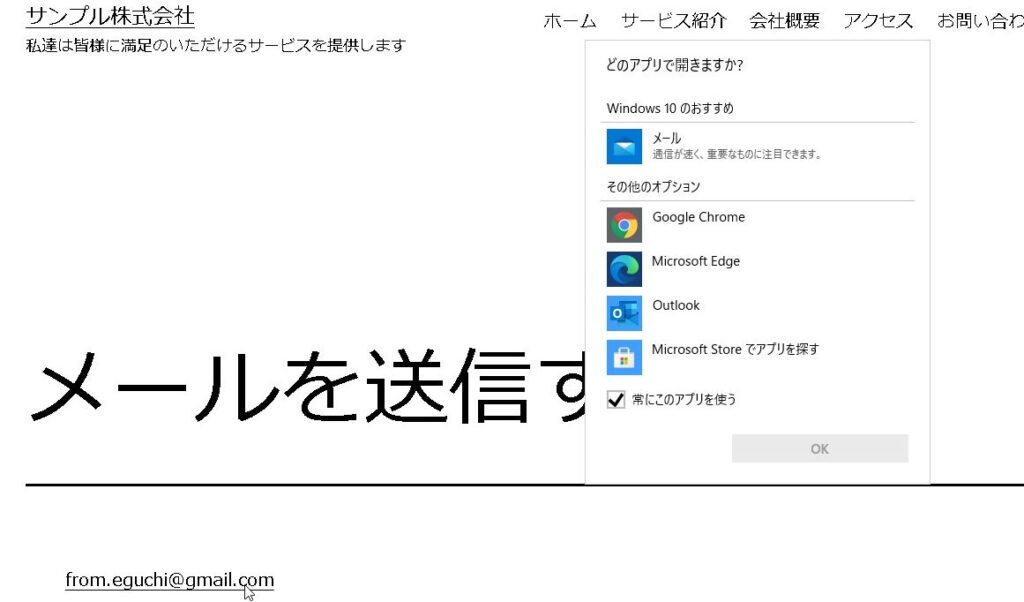Choose the Google Chrome text label
The image size is (1024, 602).
[698, 217]
